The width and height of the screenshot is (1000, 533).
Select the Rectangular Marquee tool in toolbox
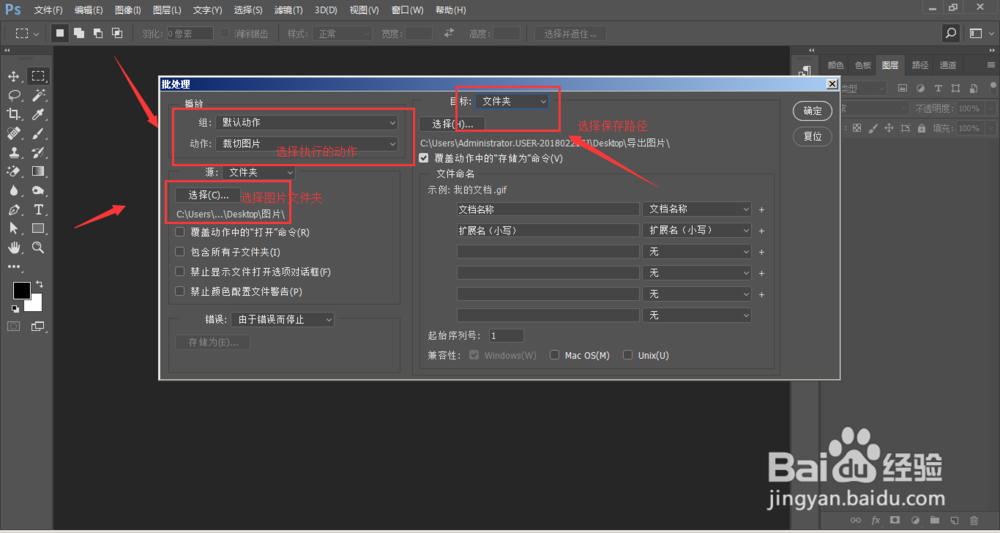coord(38,77)
